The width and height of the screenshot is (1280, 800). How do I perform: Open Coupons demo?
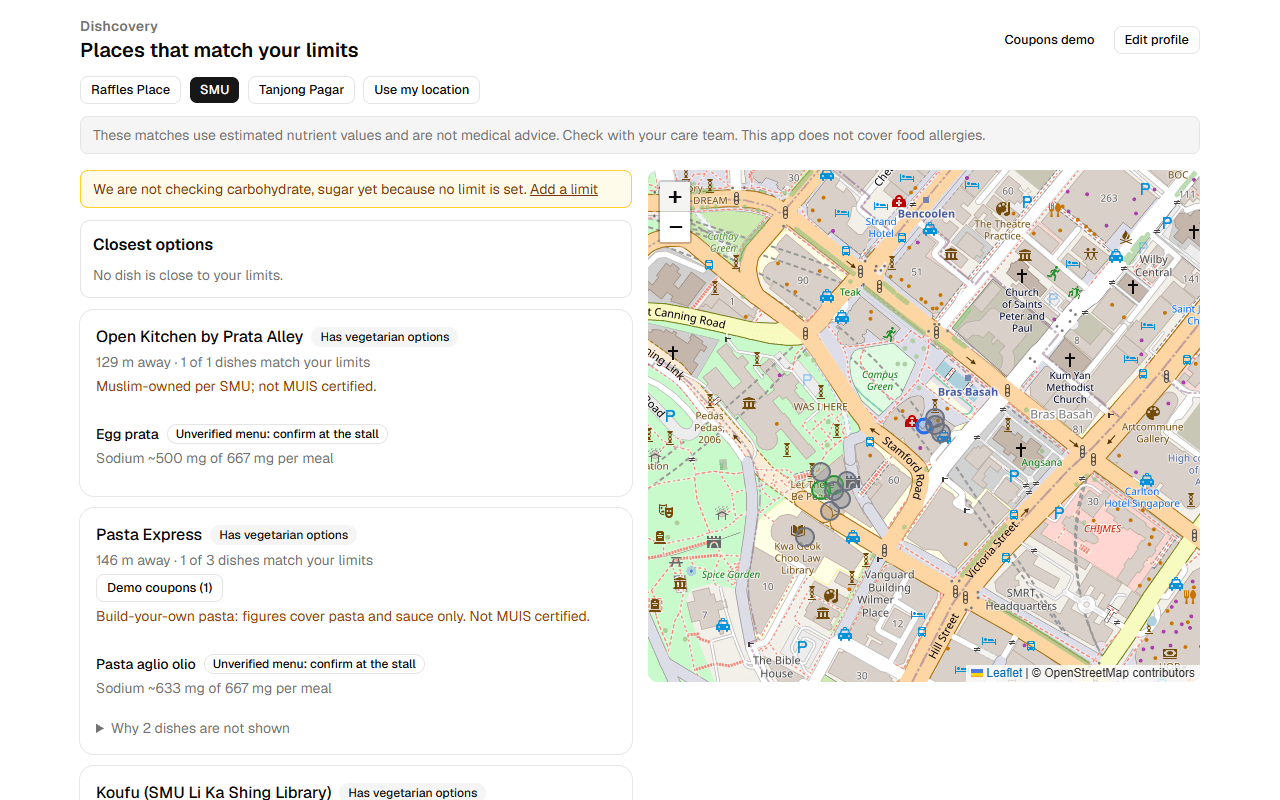pos(1049,40)
